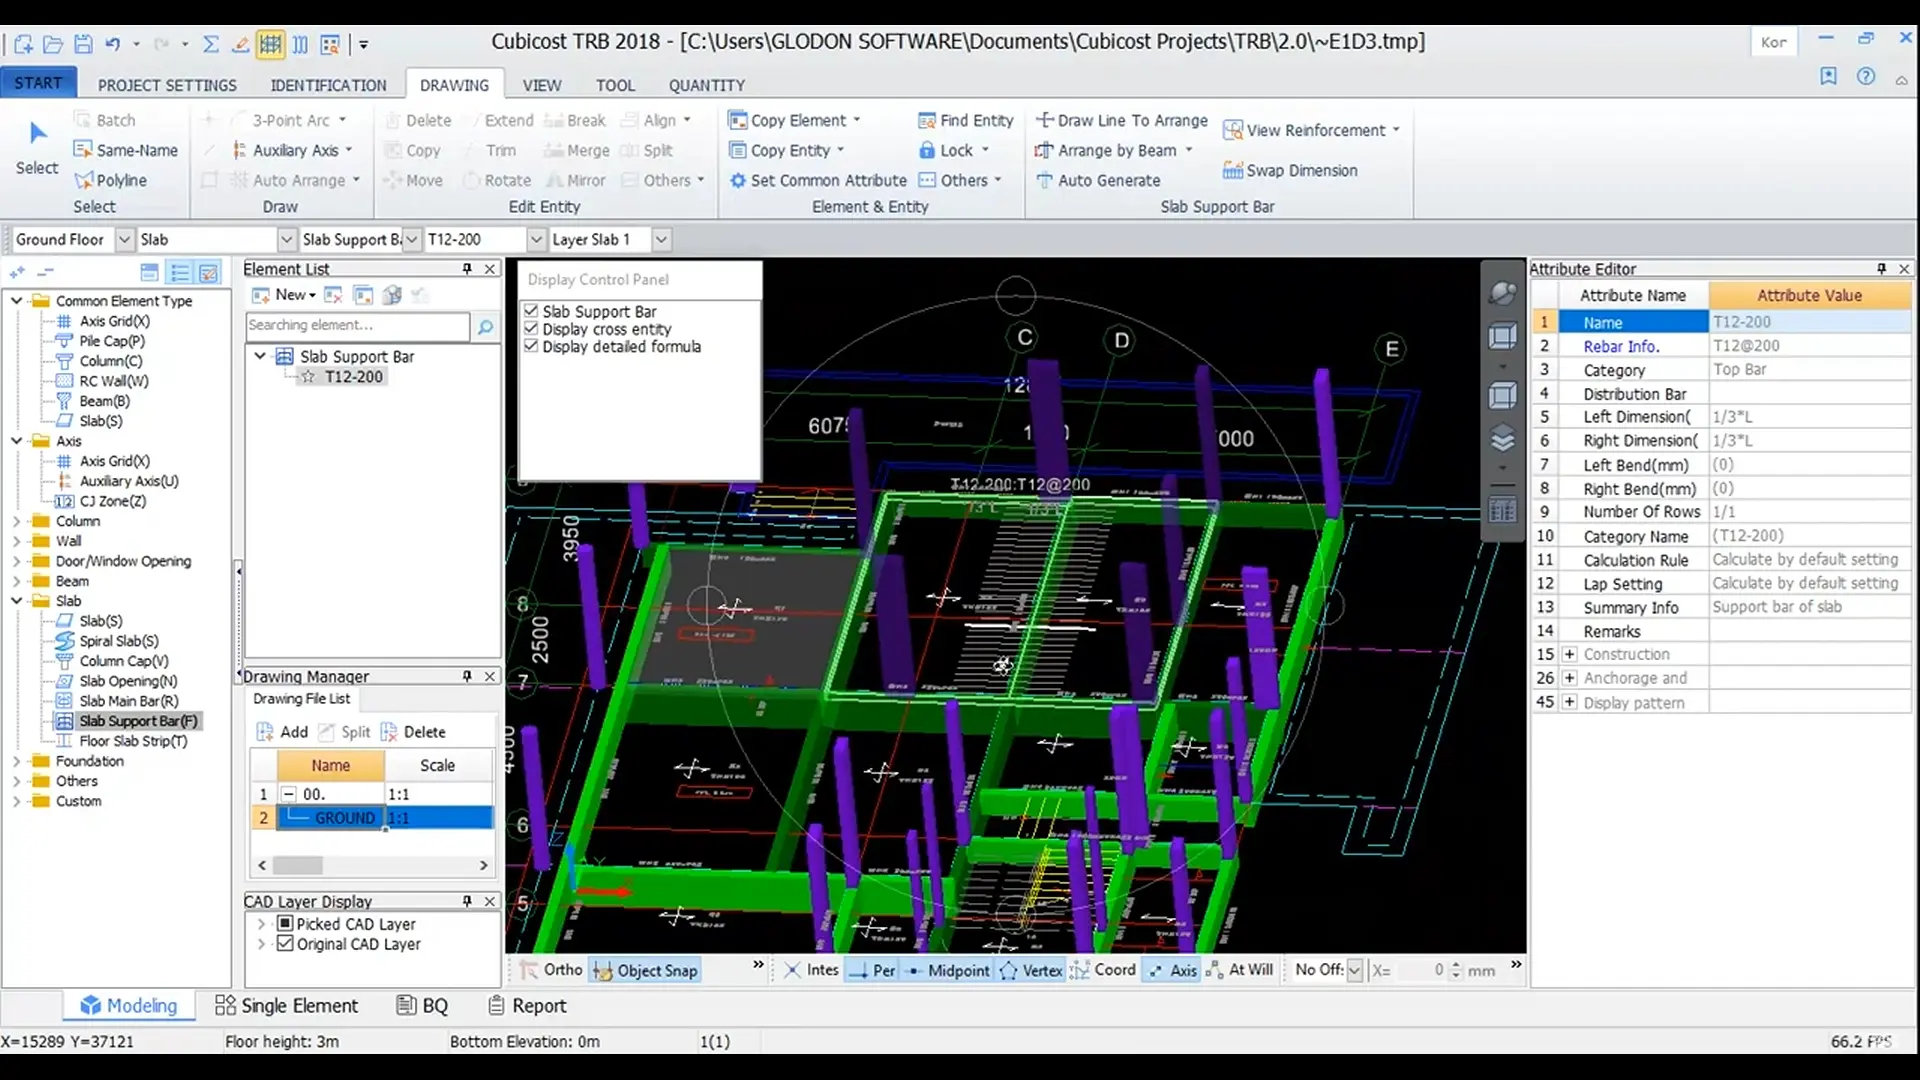Image resolution: width=1920 pixels, height=1080 pixels.
Task: Click the Auto Generate slab support bar icon
Action: click(x=1044, y=181)
